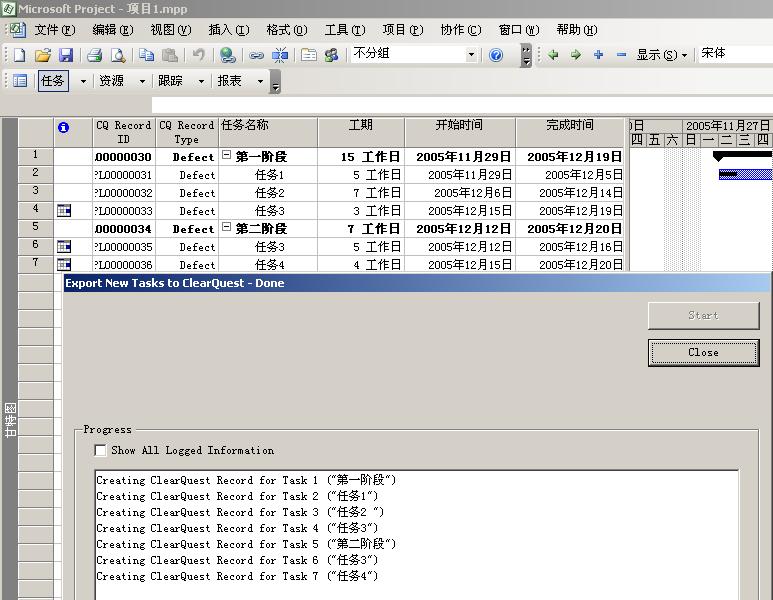The image size is (773, 600).
Task: Open the 项目(P) menu
Action: [x=403, y=30]
